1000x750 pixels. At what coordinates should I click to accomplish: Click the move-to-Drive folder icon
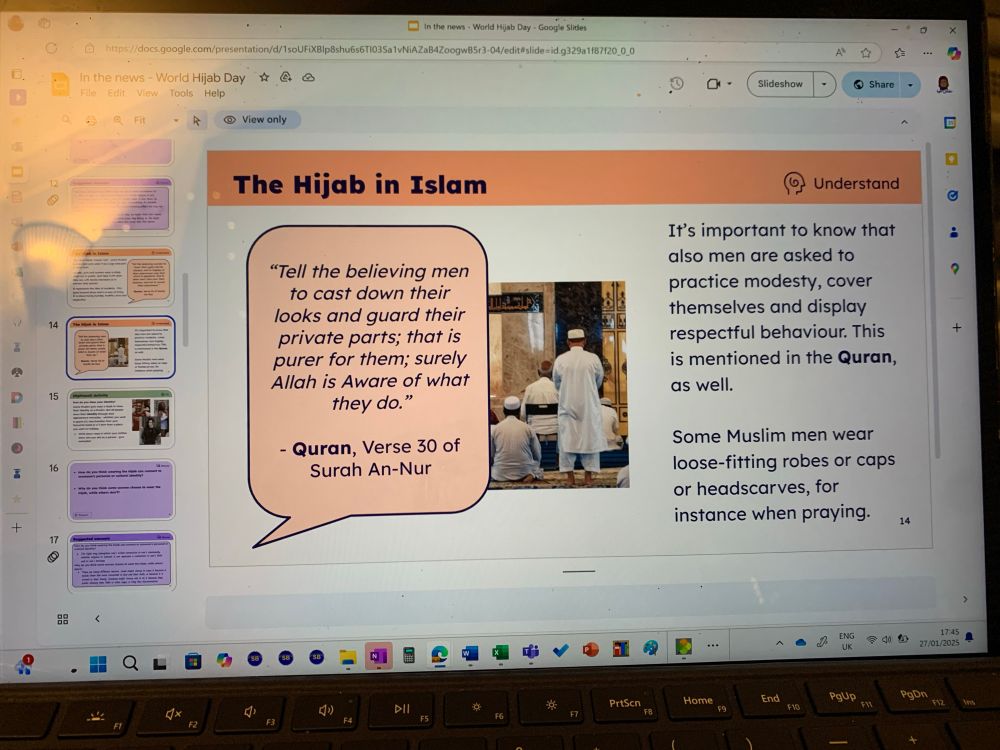click(x=286, y=77)
